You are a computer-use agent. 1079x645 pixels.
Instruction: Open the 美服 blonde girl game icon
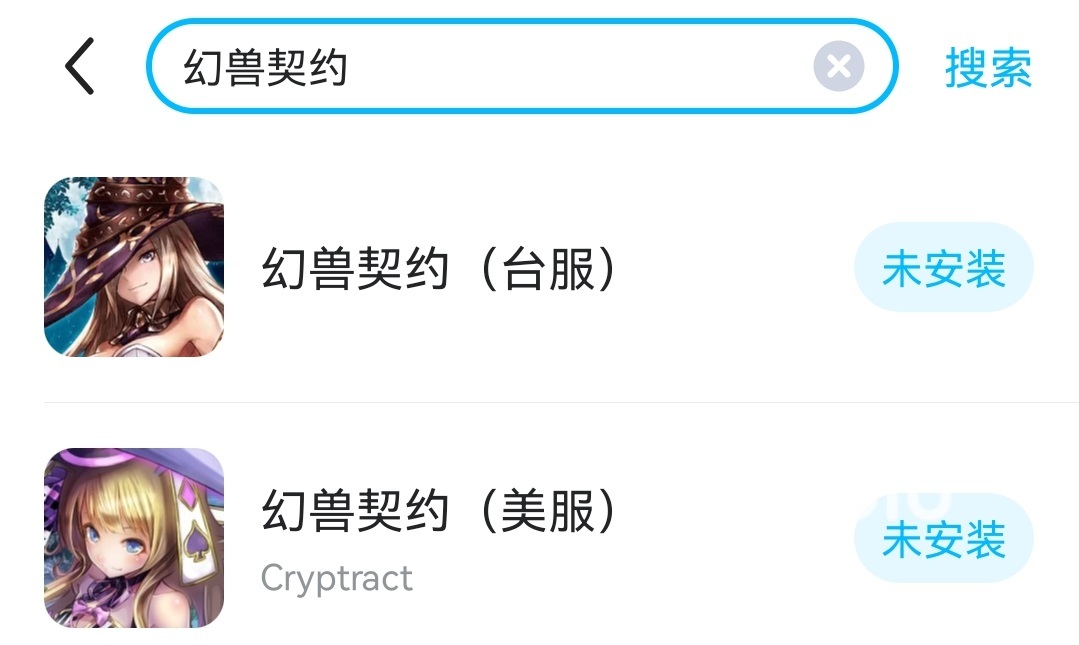tap(134, 538)
